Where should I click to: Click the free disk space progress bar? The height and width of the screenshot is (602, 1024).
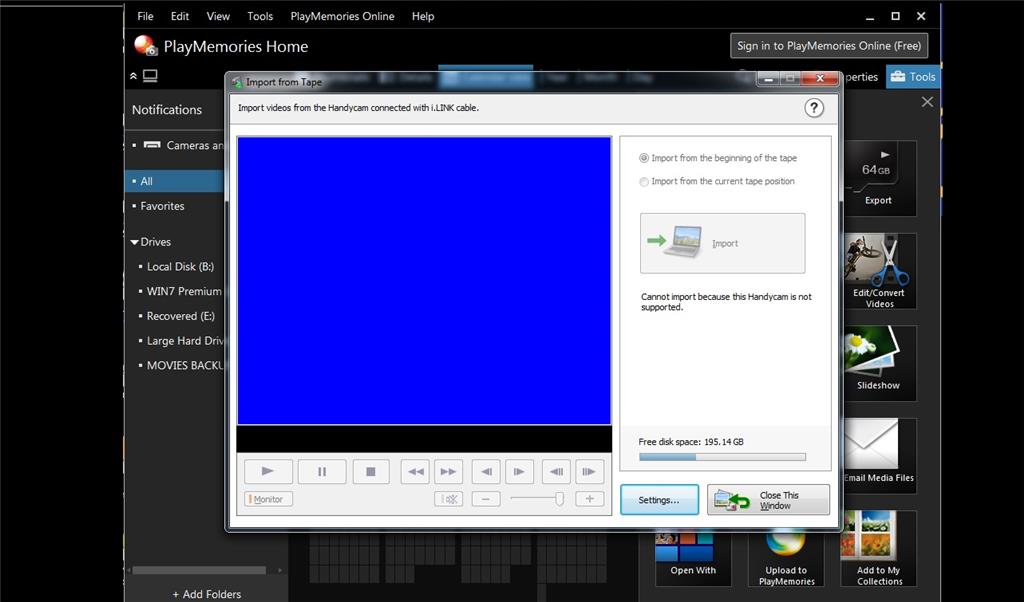click(x=722, y=457)
